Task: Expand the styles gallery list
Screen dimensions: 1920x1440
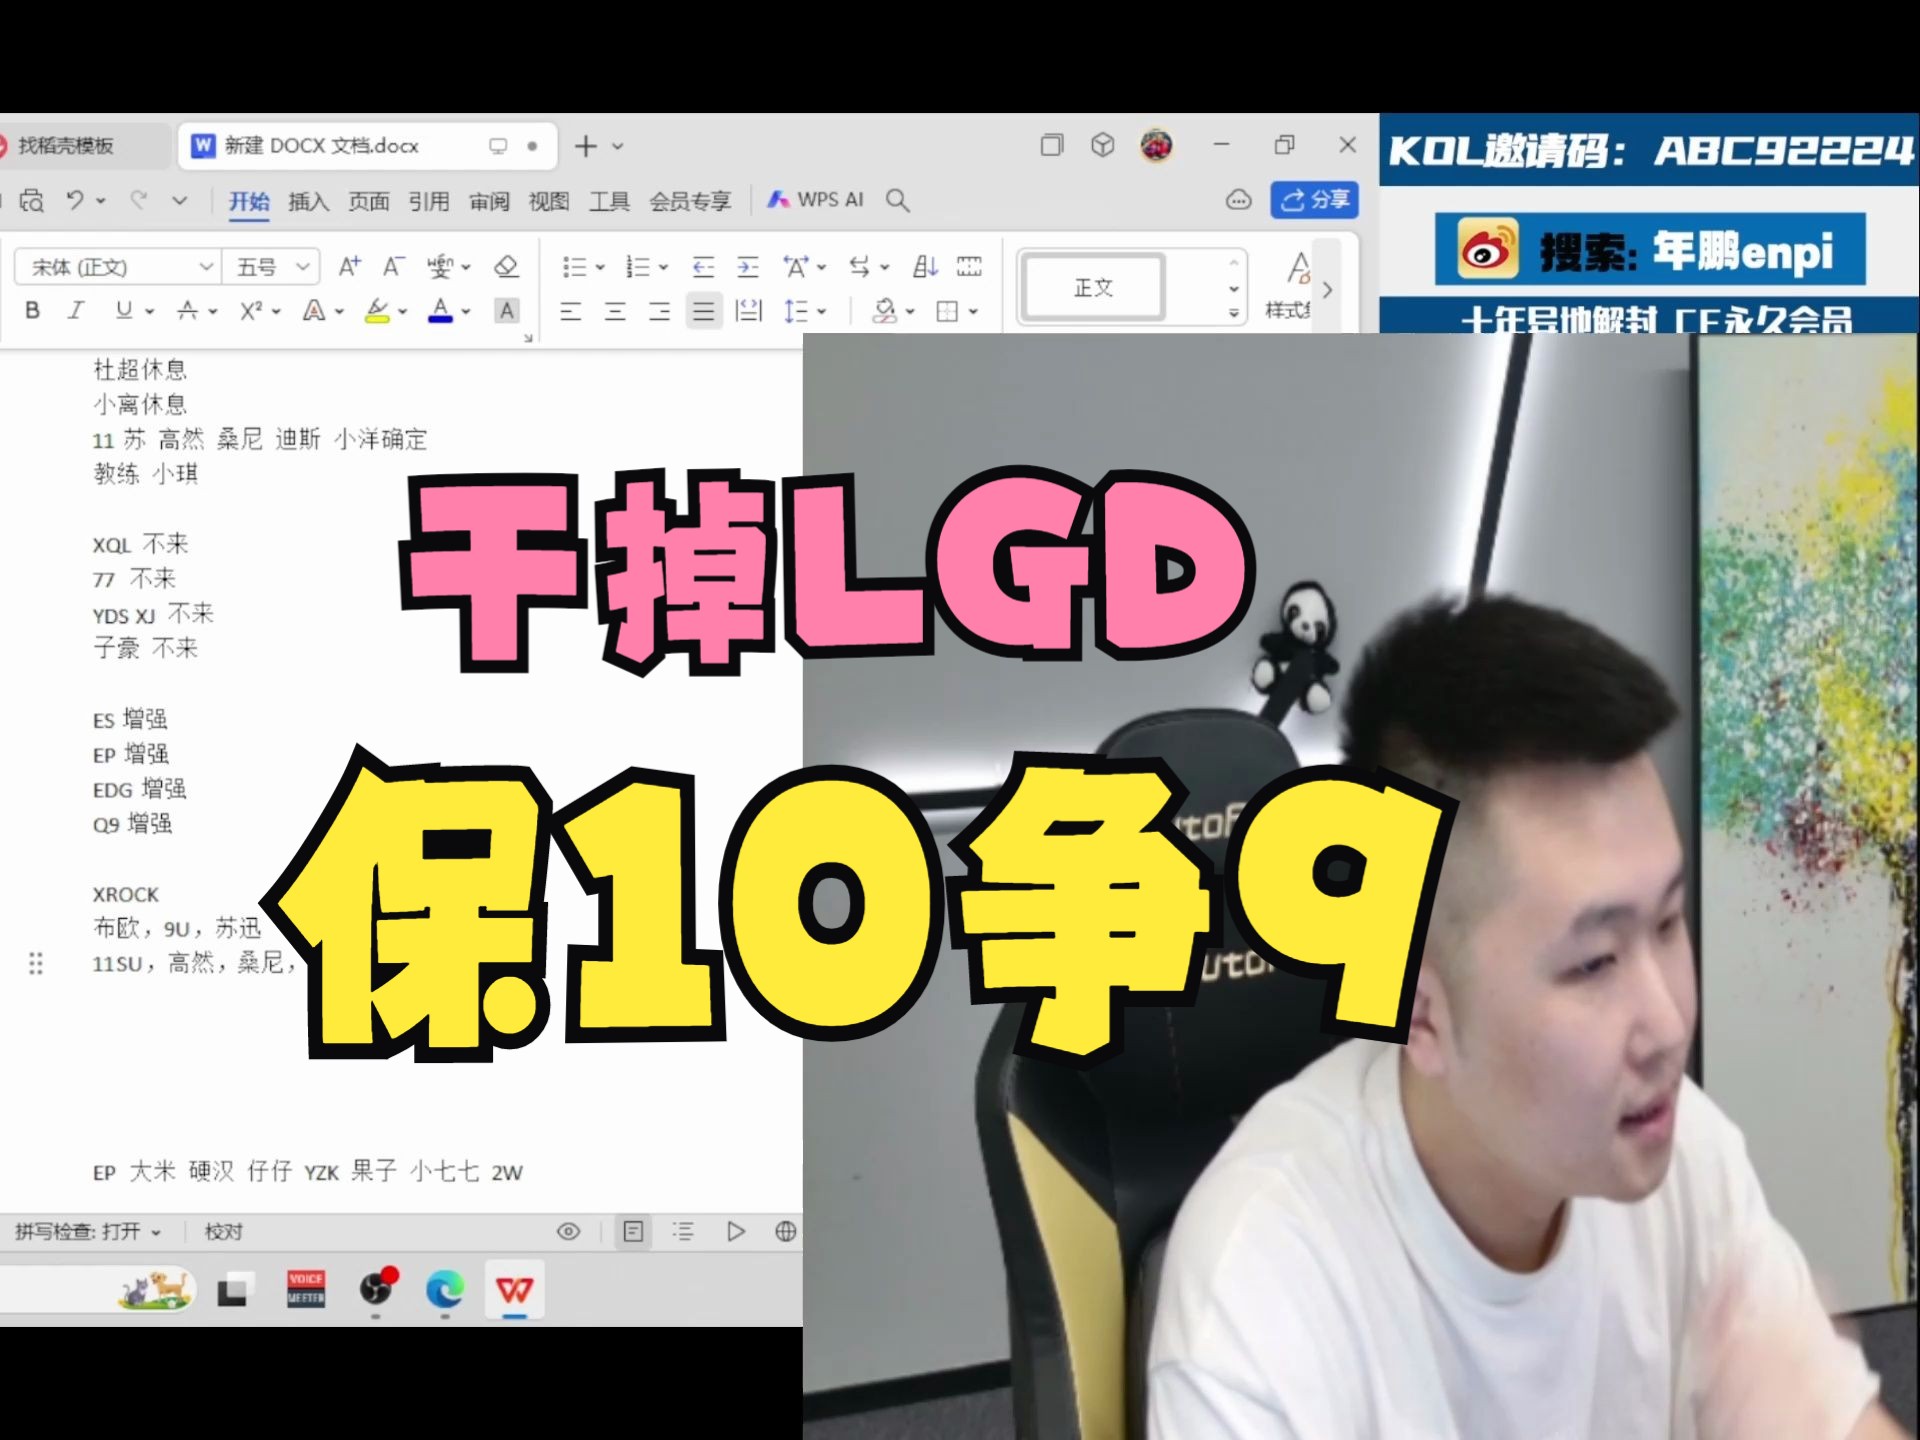Action: click(x=1234, y=313)
